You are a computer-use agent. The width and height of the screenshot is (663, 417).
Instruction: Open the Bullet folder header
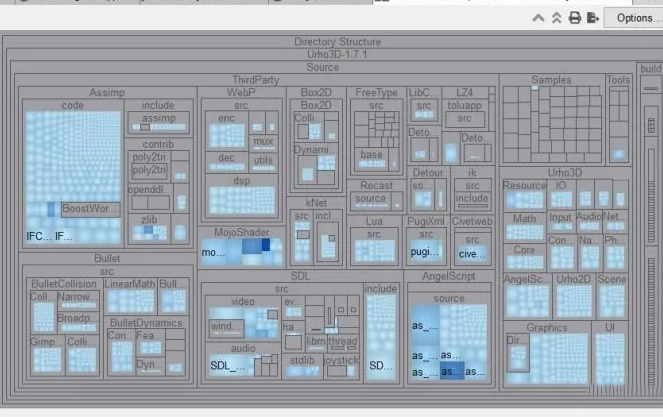click(x=107, y=258)
